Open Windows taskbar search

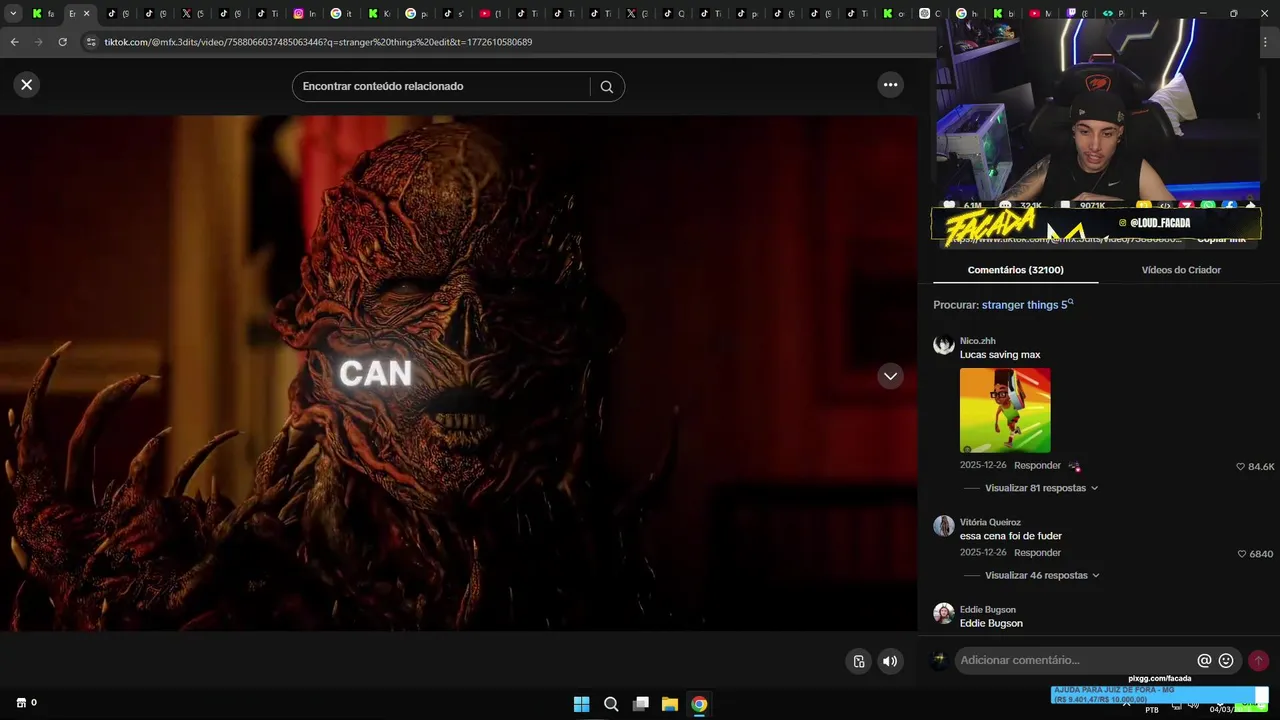click(x=611, y=704)
